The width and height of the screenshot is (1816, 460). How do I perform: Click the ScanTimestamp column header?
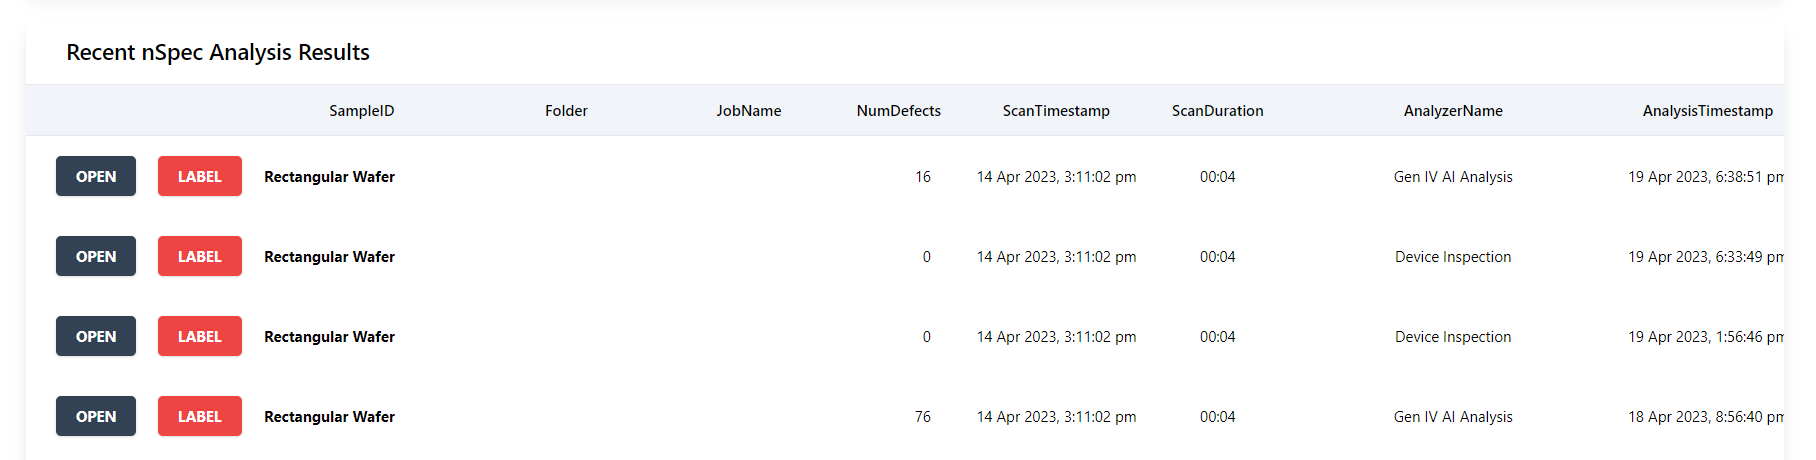tap(1056, 111)
